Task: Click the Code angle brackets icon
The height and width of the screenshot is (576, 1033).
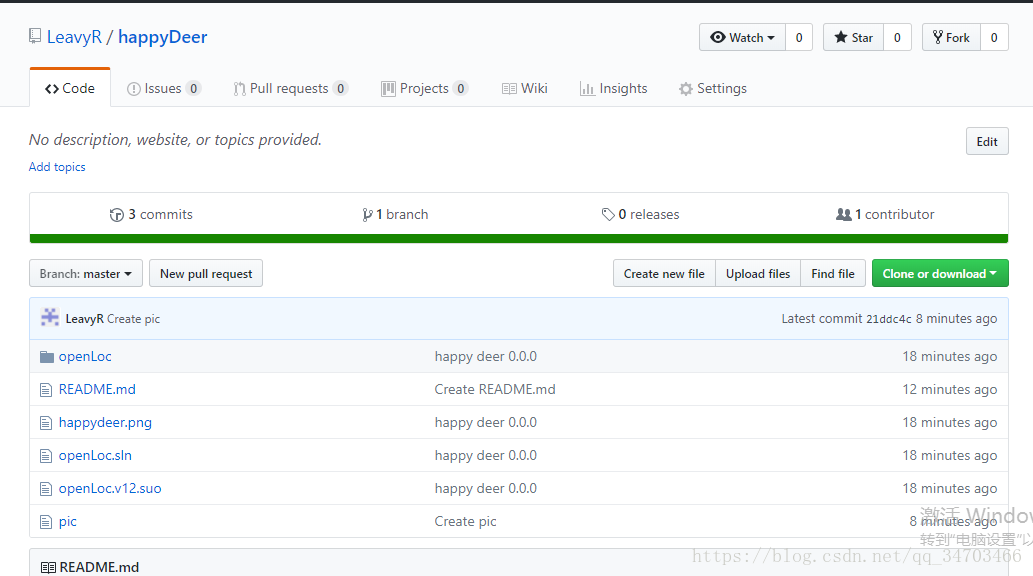Action: point(52,89)
